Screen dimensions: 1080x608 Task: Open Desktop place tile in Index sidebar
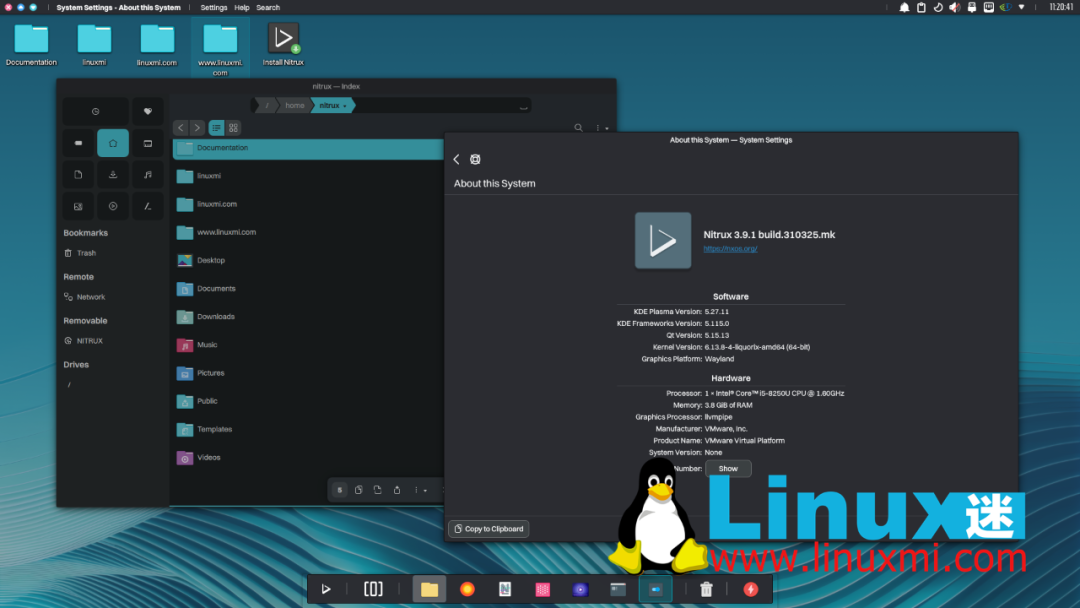click(x=147, y=143)
